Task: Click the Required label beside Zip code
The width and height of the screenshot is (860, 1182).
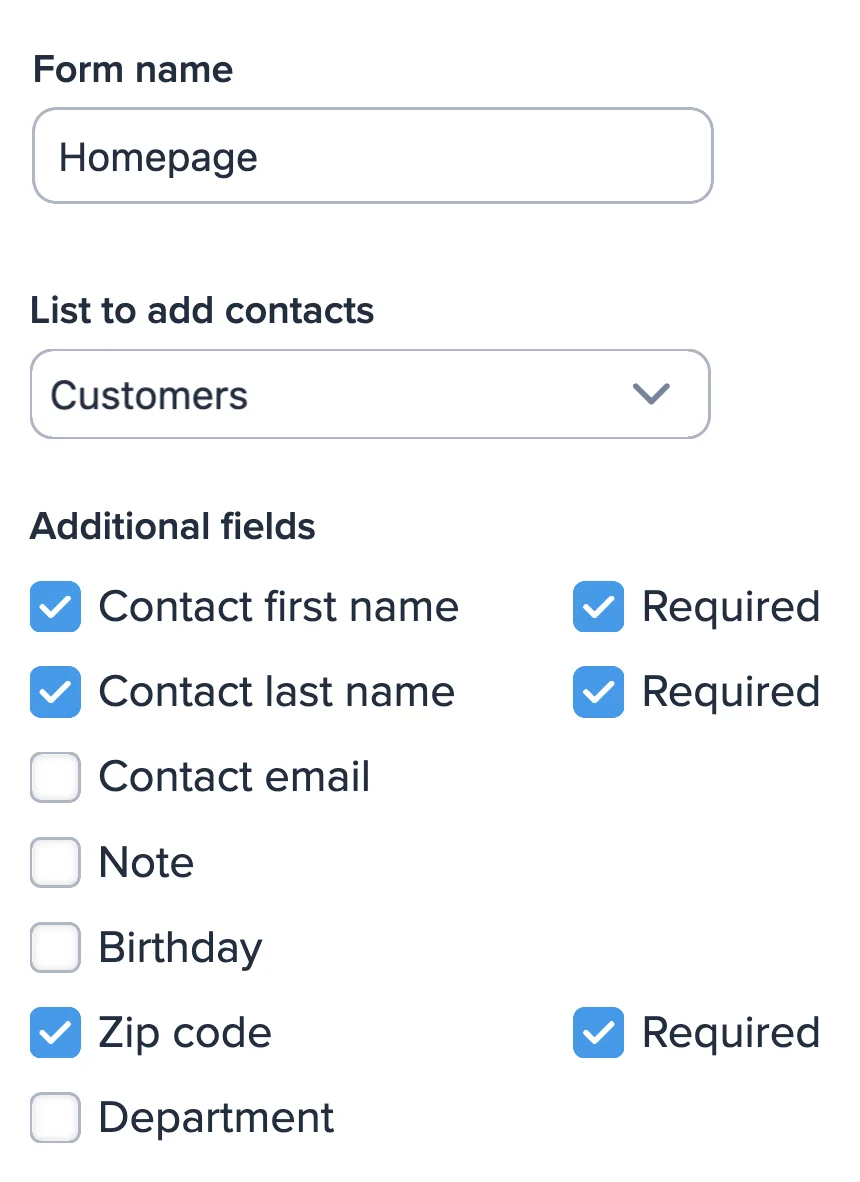Action: tap(731, 1032)
